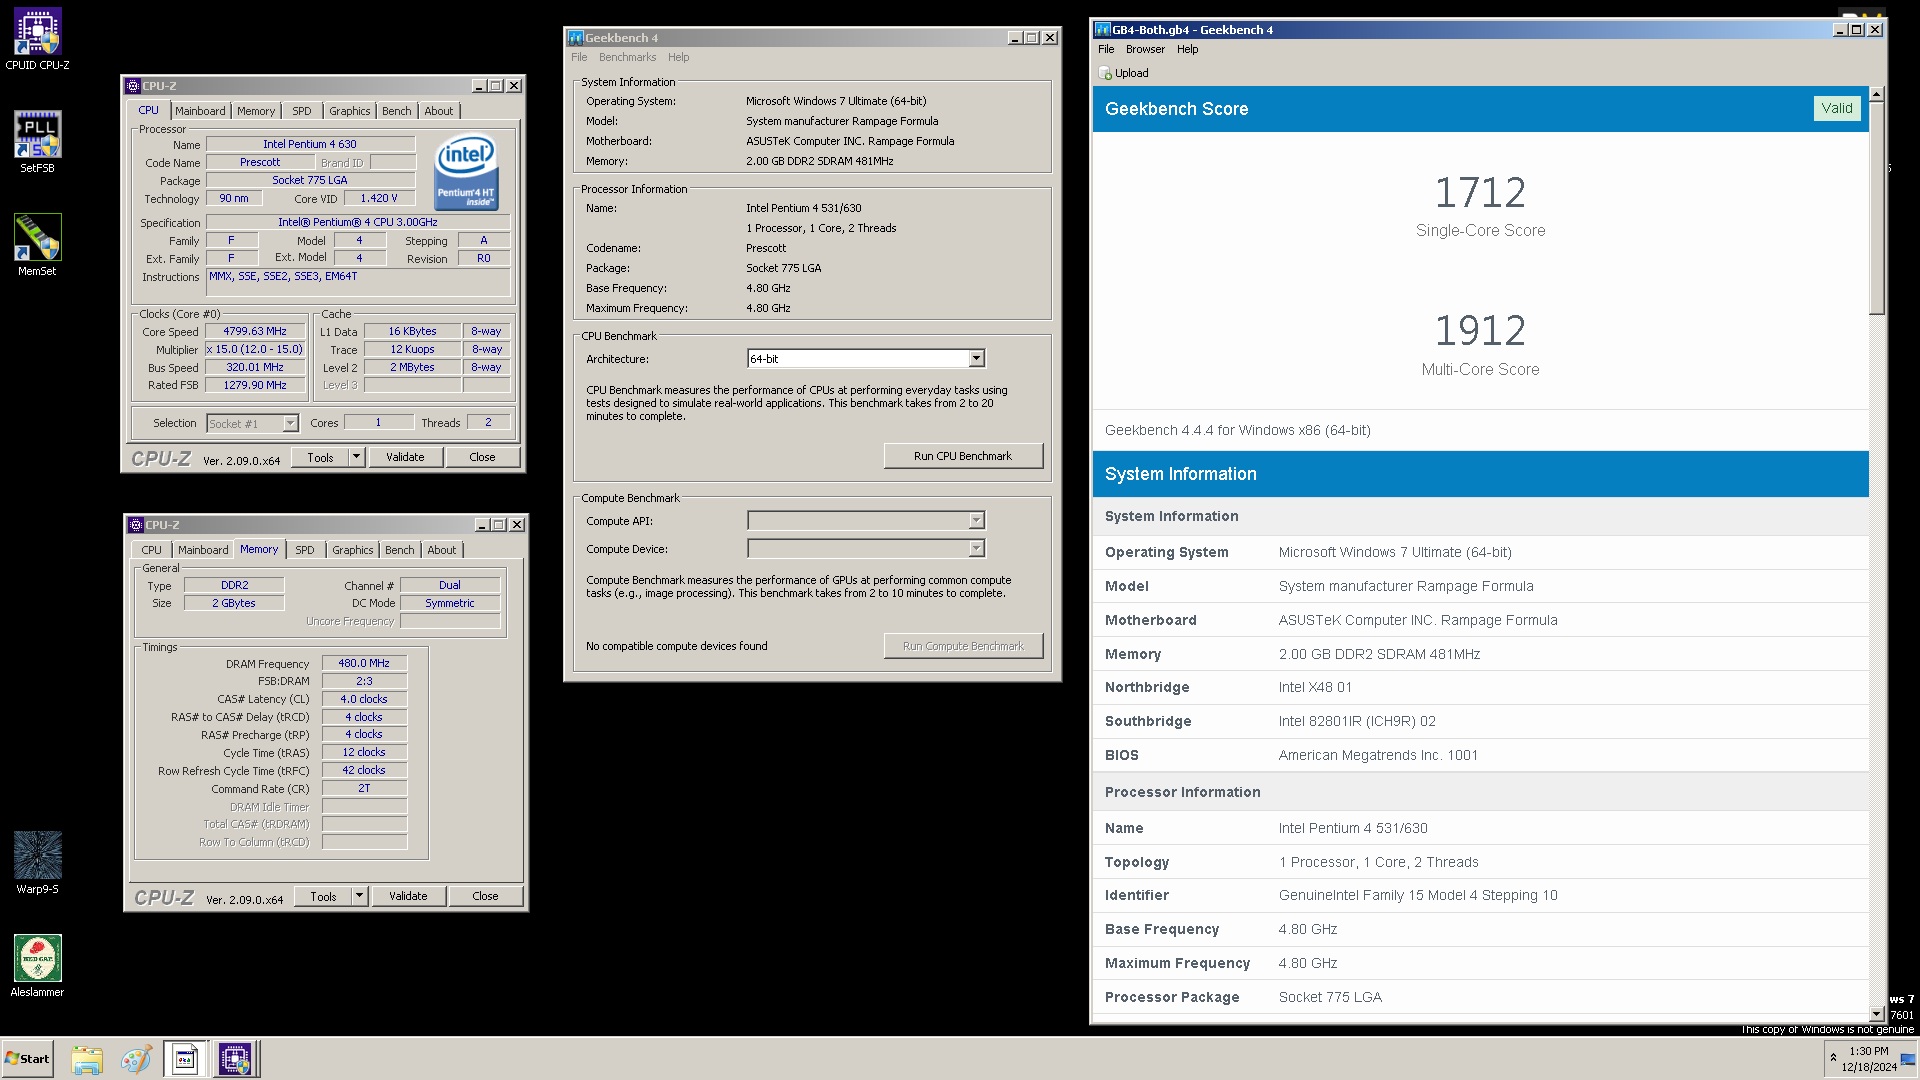The image size is (1920, 1080).
Task: Click Tools button in lower CPU-Z
Action: click(323, 896)
